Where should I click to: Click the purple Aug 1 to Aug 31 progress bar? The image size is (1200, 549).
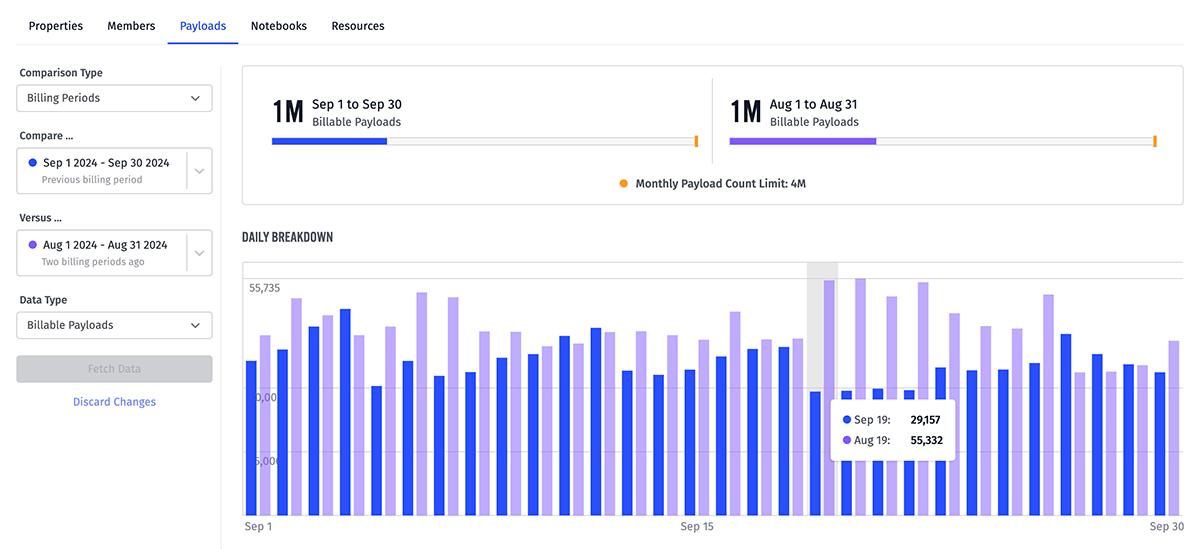(x=803, y=141)
